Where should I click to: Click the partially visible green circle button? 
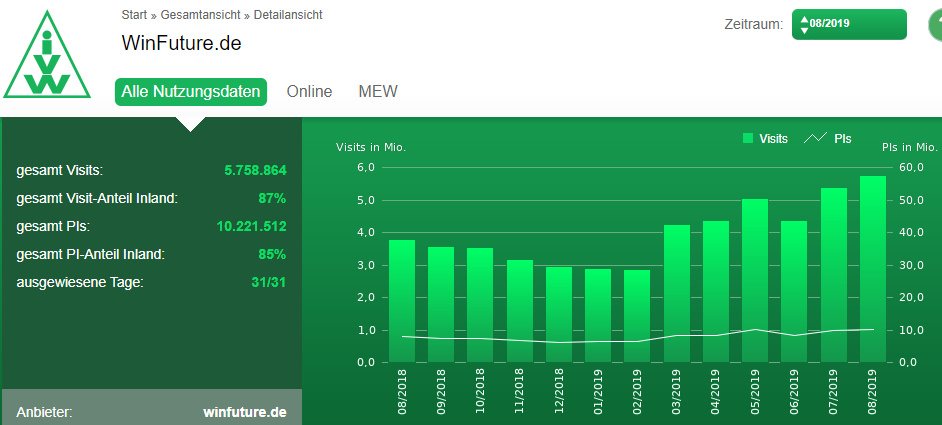[x=935, y=25]
